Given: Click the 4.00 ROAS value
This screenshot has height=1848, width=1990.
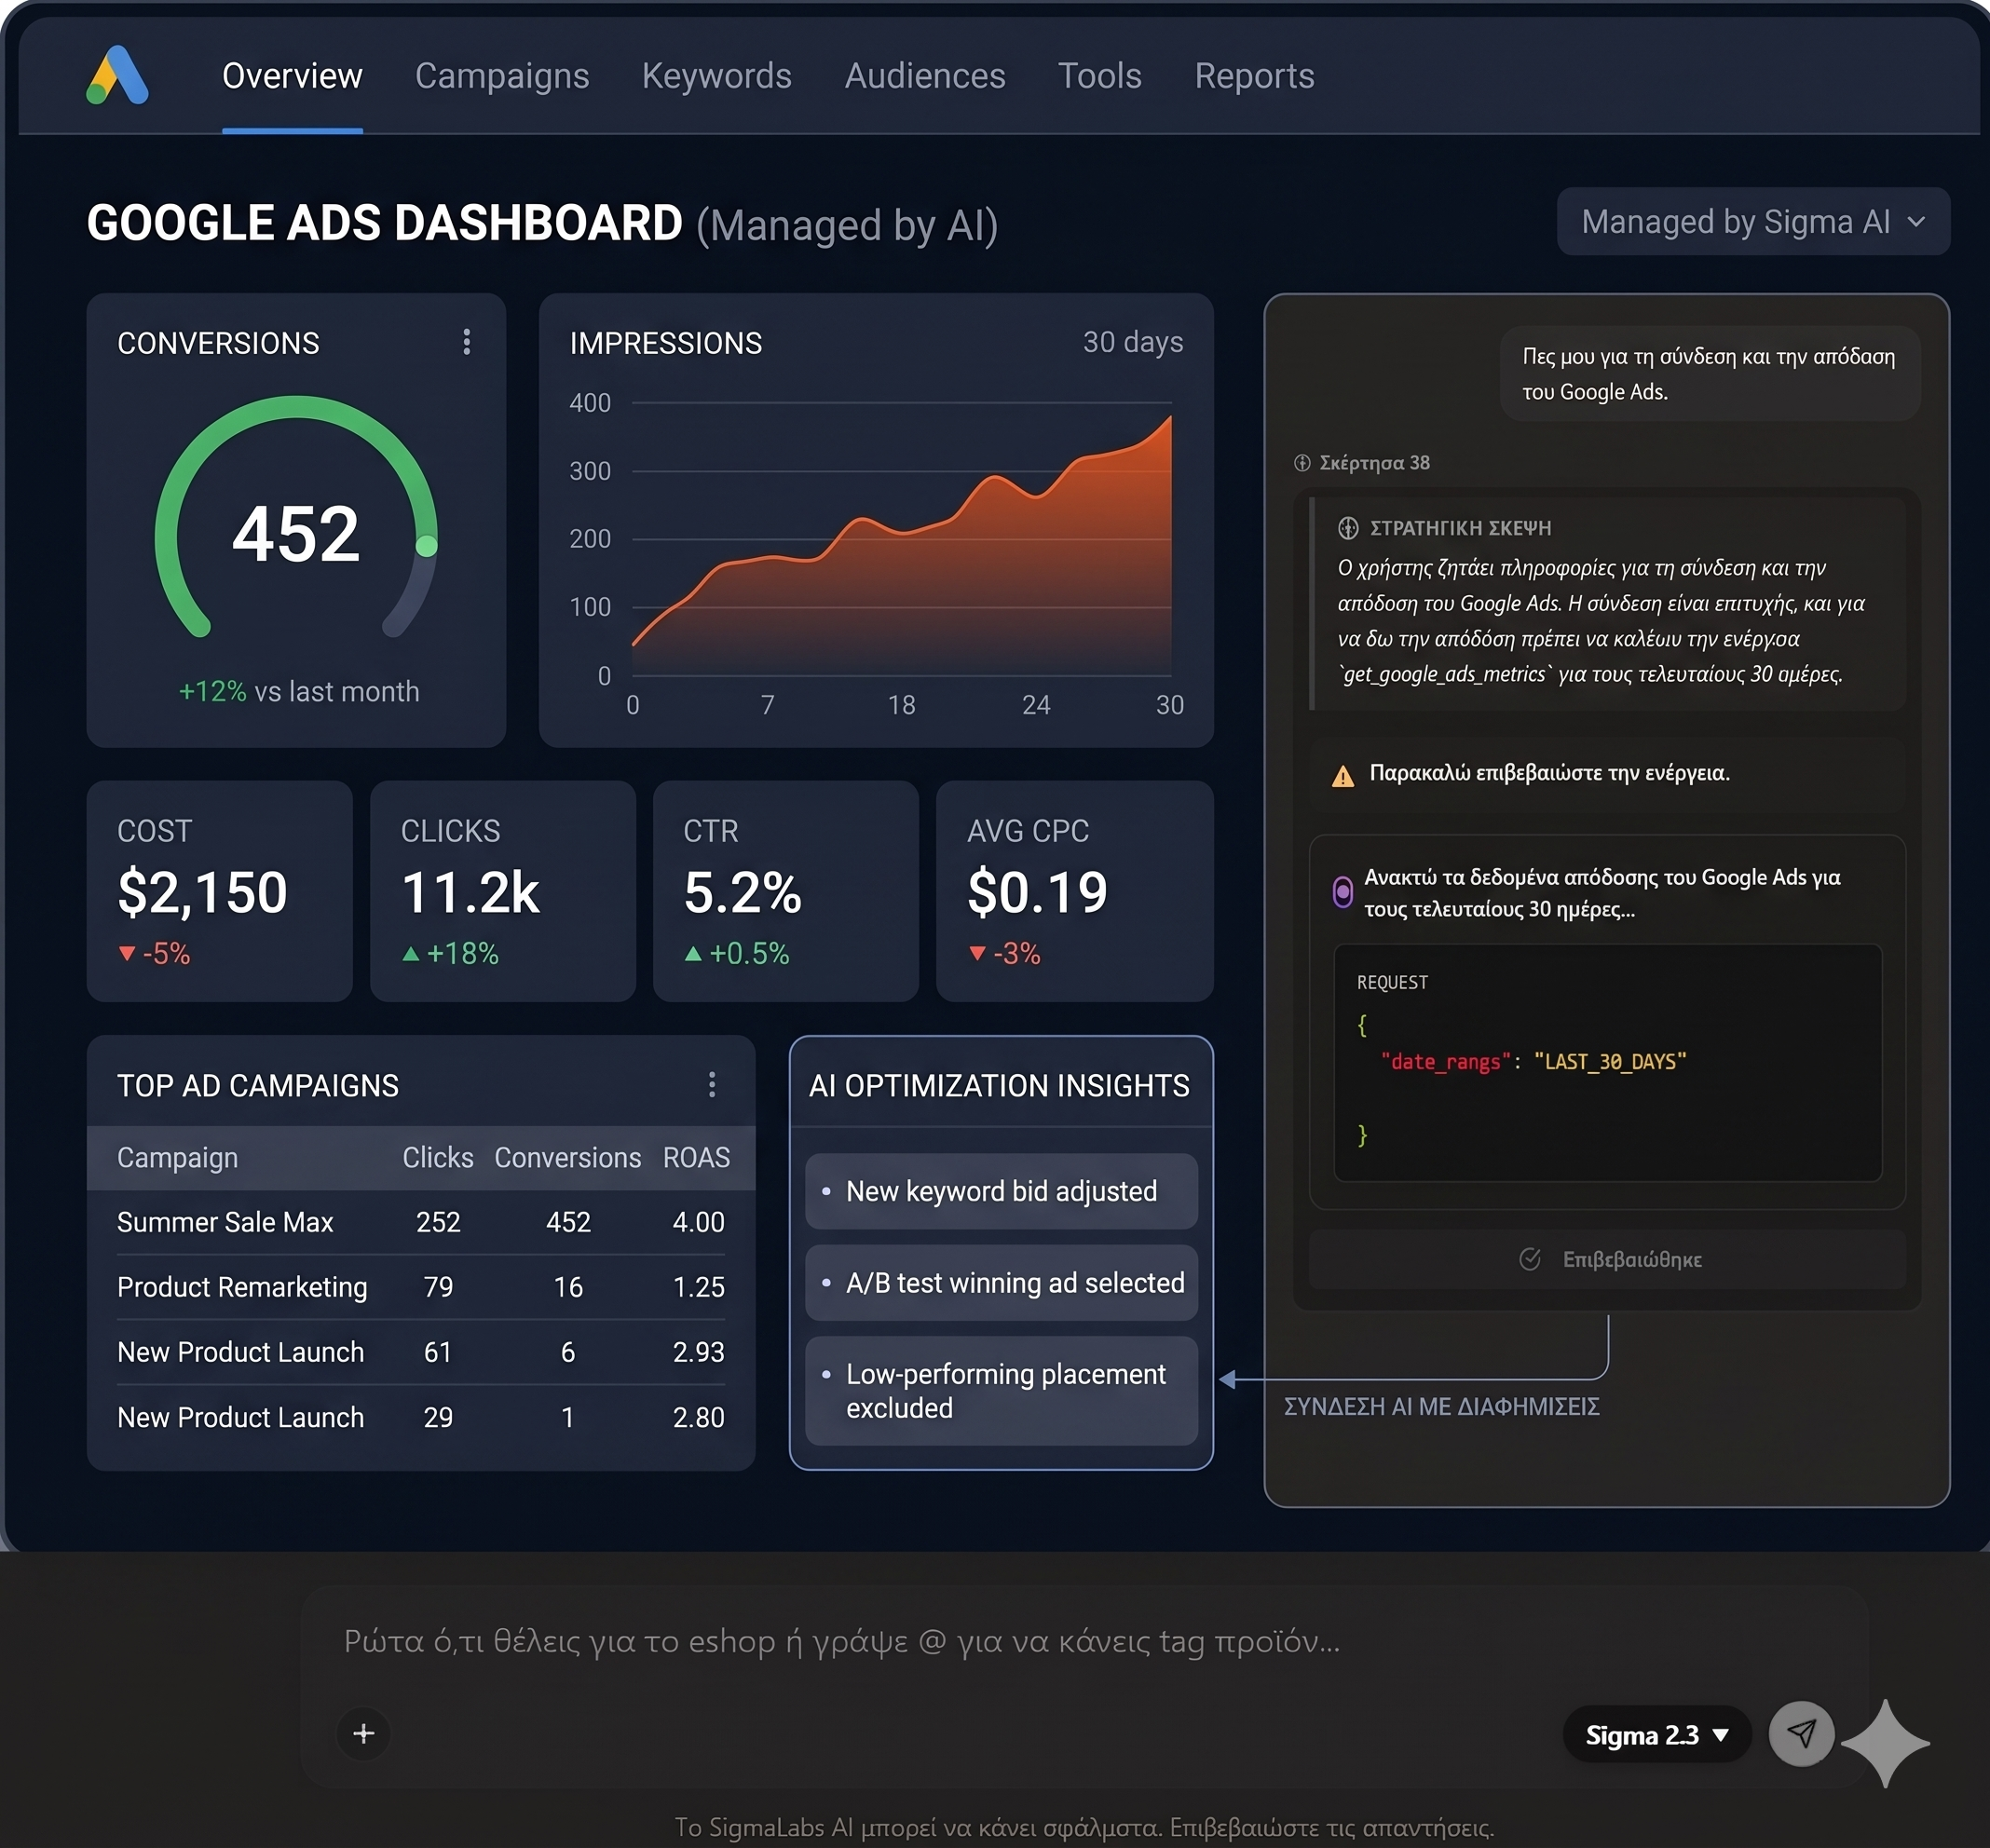Looking at the screenshot, I should point(698,1222).
